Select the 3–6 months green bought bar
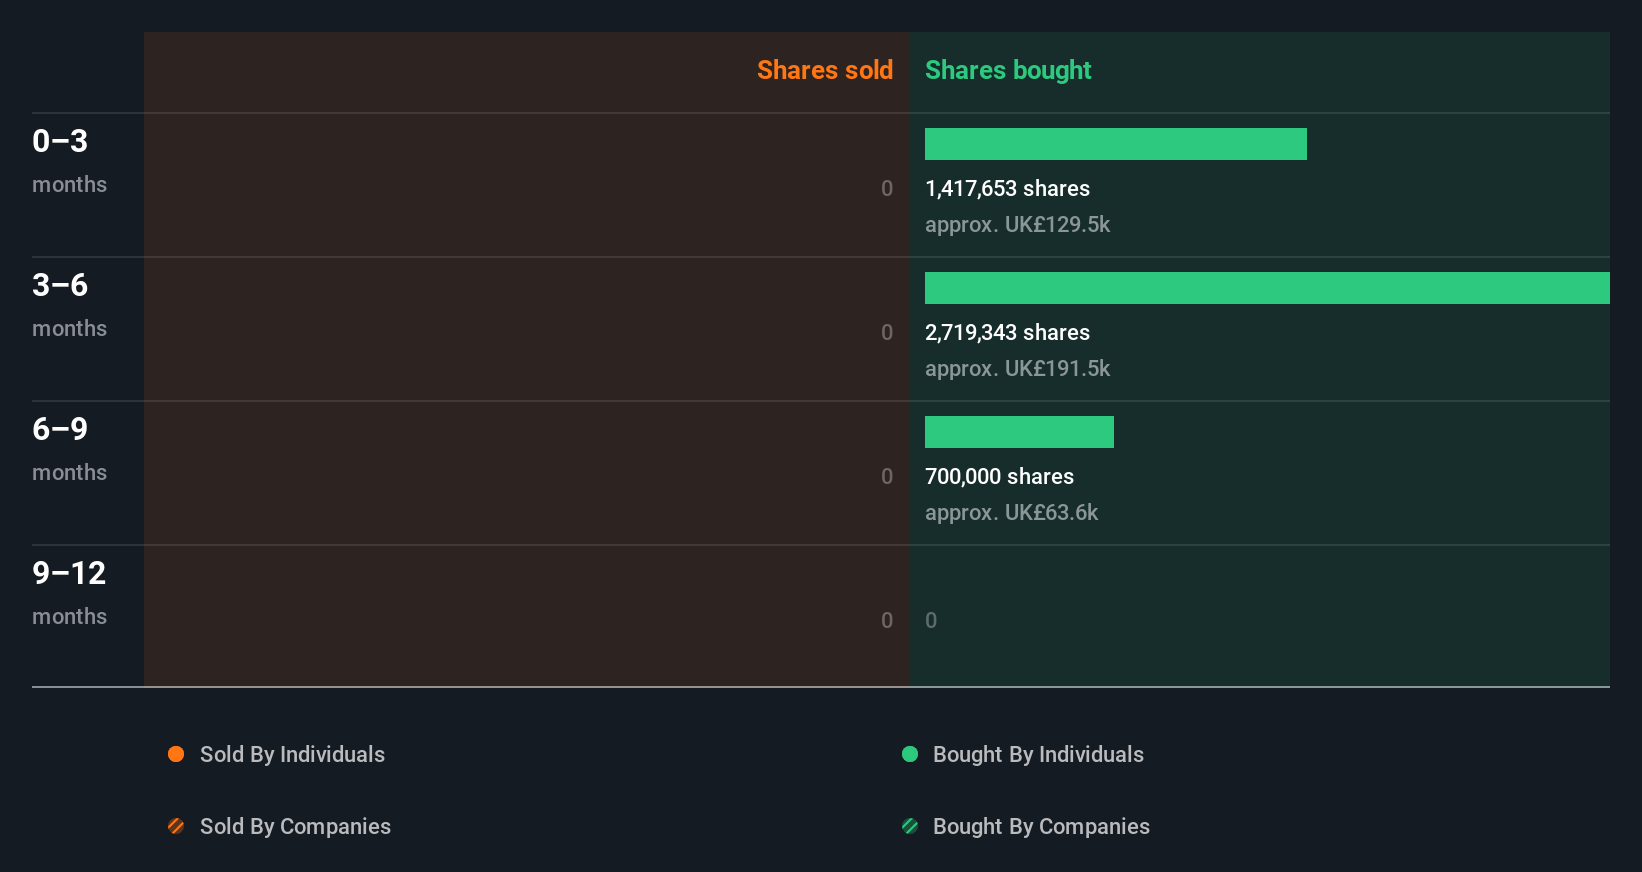 [x=1267, y=288]
